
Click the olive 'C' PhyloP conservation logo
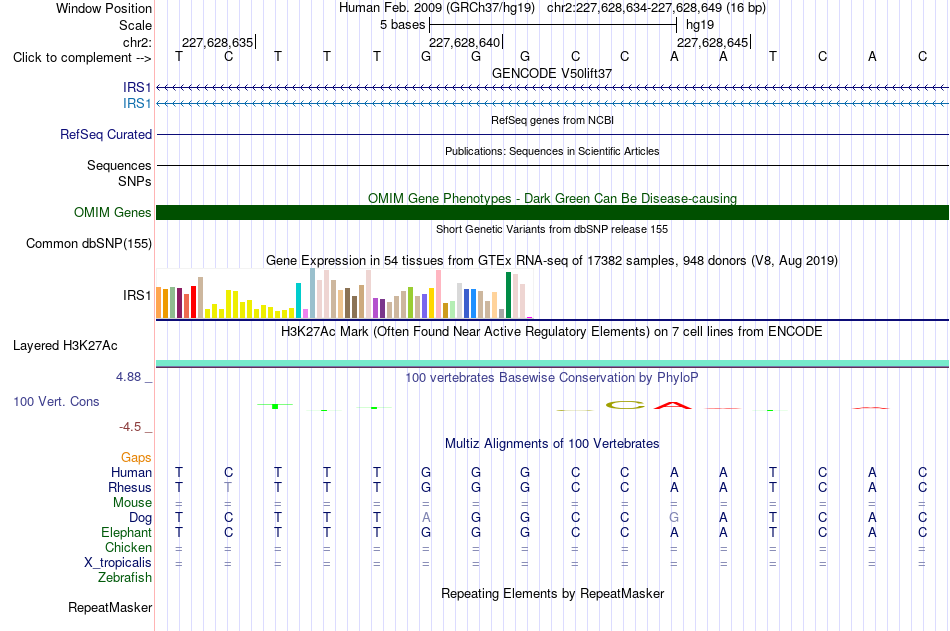(625, 405)
